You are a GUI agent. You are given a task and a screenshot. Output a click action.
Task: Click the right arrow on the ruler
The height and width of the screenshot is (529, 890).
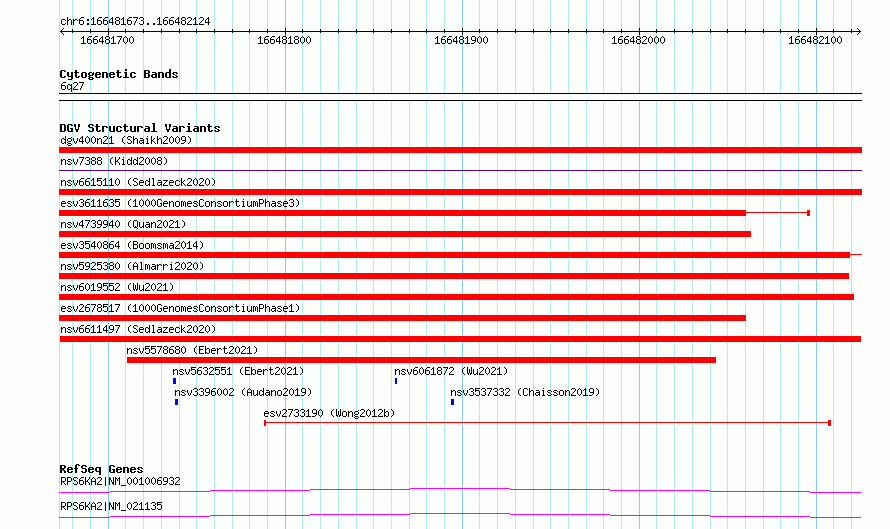858,31
